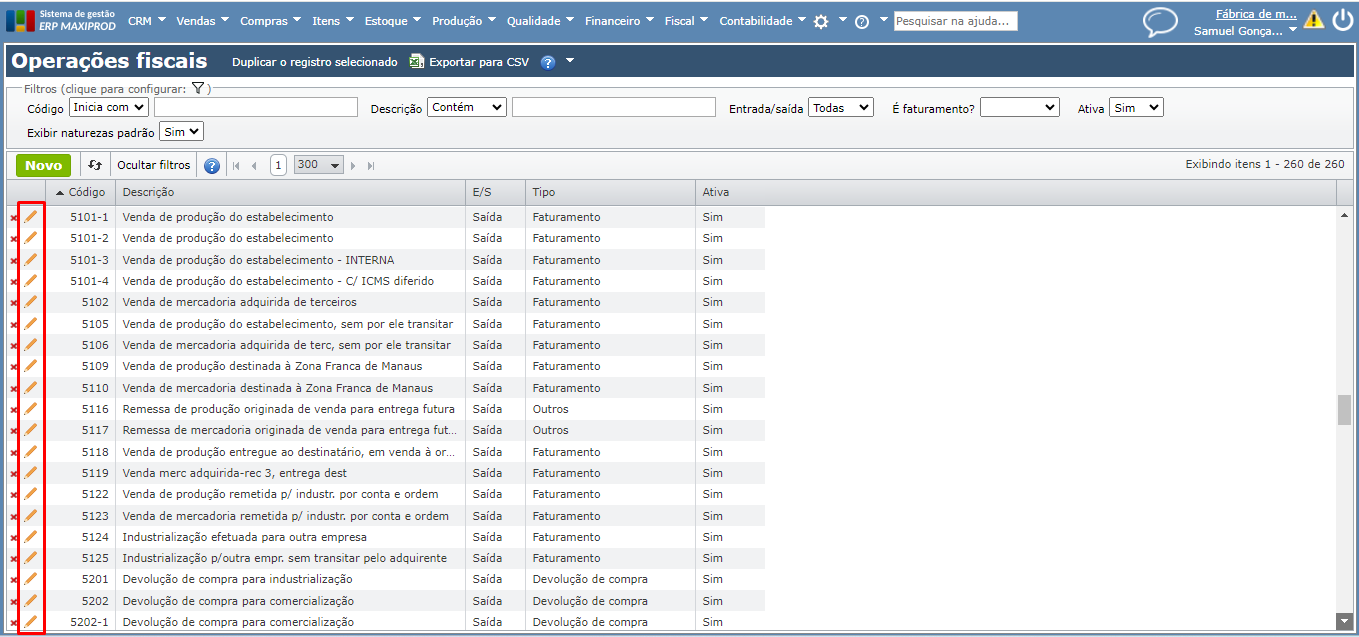Click scrollbar down arrow
Screen dimensions: 1359x637
pyautogui.click(x=1345, y=622)
